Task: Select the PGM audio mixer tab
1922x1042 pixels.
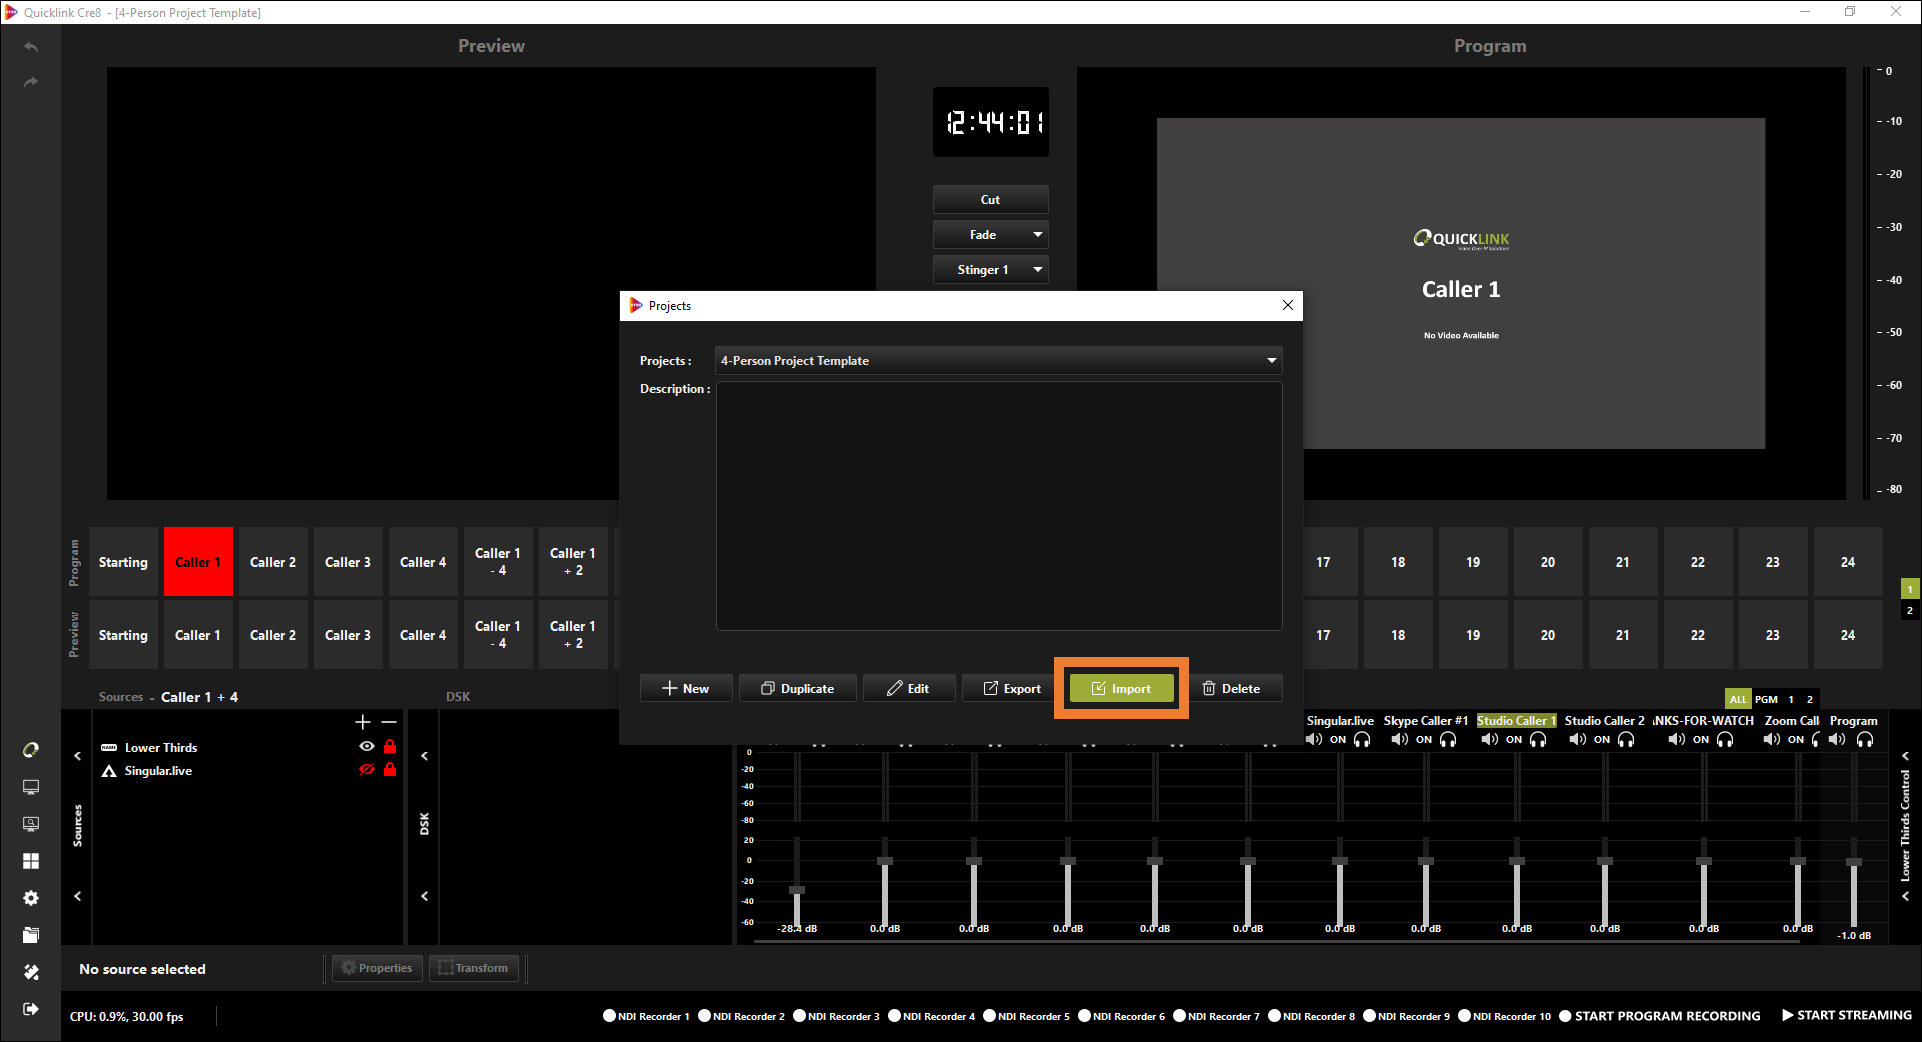Action: pyautogui.click(x=1766, y=699)
